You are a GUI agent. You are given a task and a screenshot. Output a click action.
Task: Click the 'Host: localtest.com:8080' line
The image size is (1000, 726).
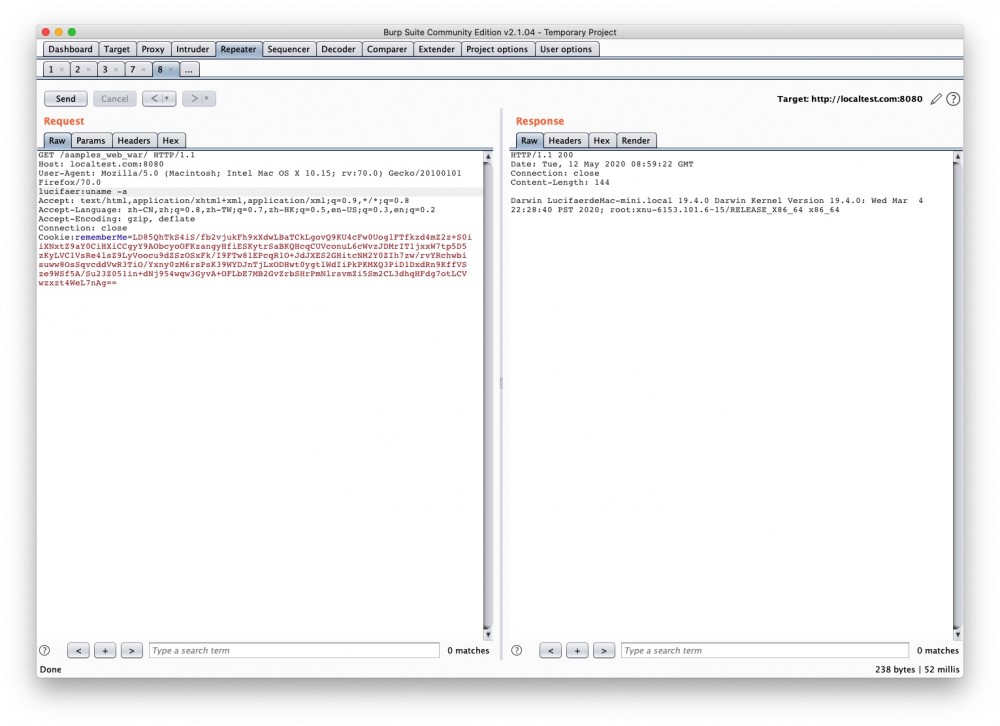pyautogui.click(x=101, y=164)
